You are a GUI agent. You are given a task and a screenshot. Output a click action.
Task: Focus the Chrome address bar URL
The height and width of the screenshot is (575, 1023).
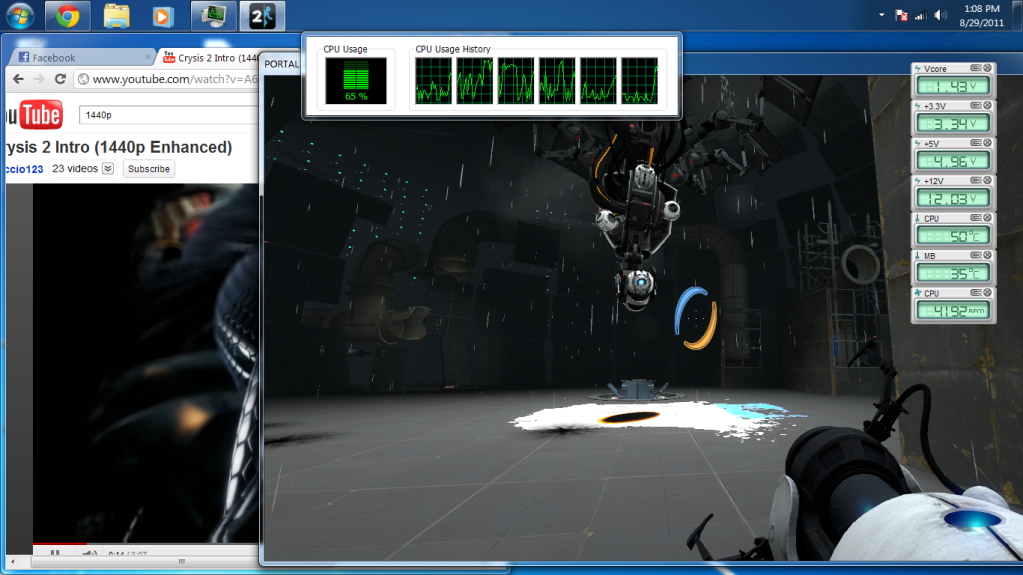tap(175, 79)
